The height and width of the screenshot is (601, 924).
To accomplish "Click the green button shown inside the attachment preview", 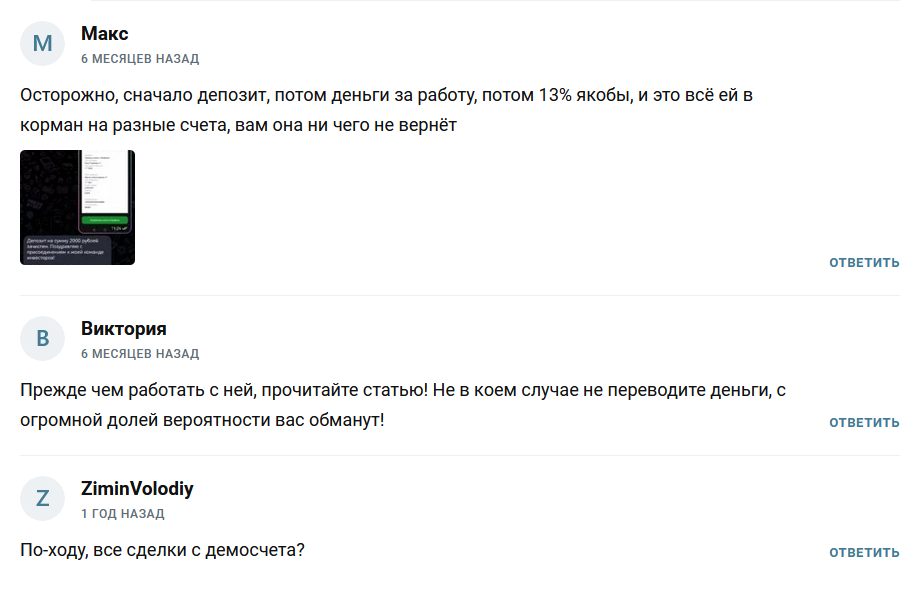I will (x=105, y=219).
